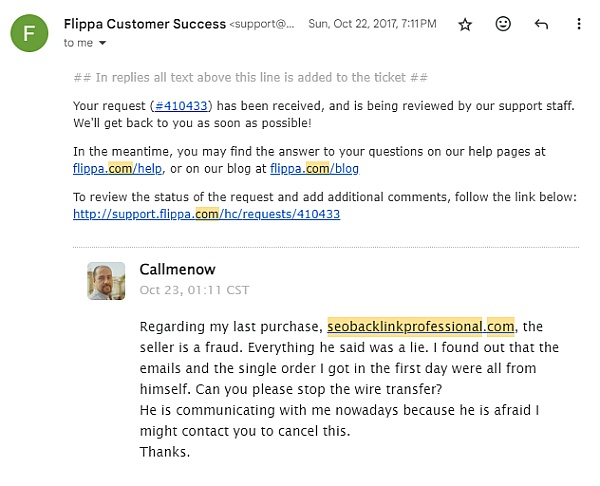Image resolution: width=600 pixels, height=486 pixels.
Task: Add an emoji reaction to the email
Action: pyautogui.click(x=503, y=24)
